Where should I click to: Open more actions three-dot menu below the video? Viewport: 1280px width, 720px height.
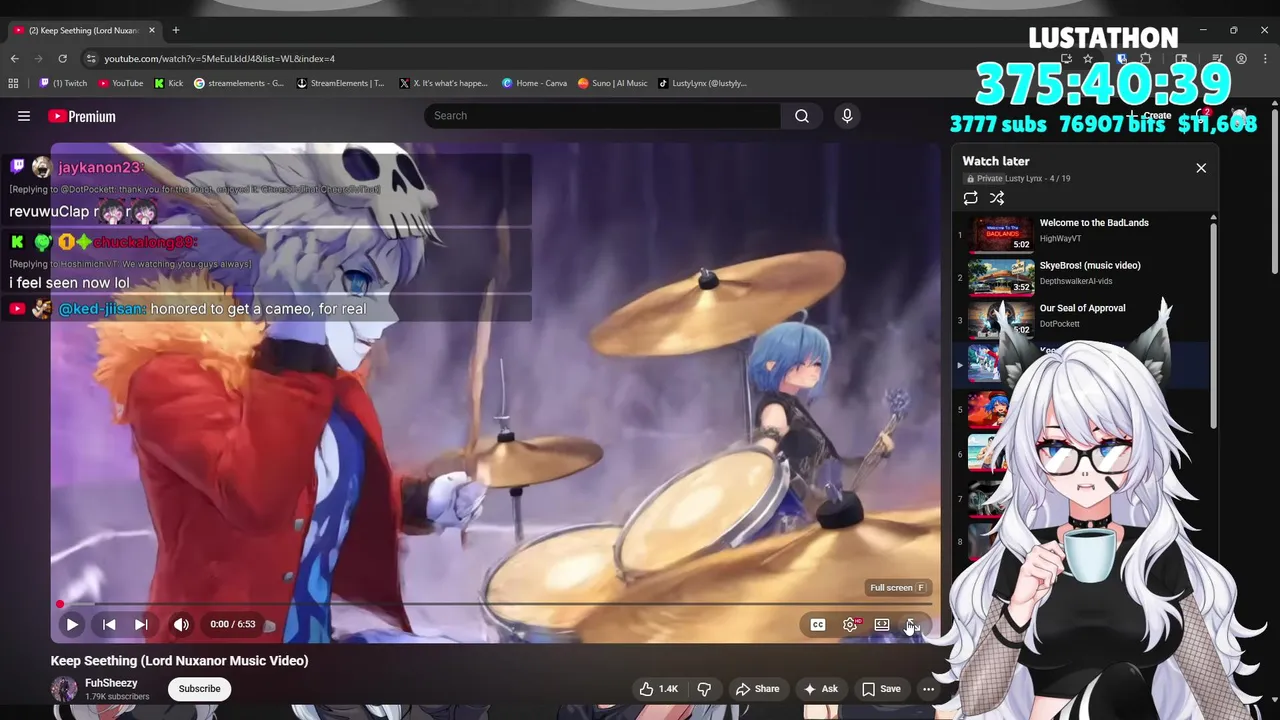[x=928, y=689]
